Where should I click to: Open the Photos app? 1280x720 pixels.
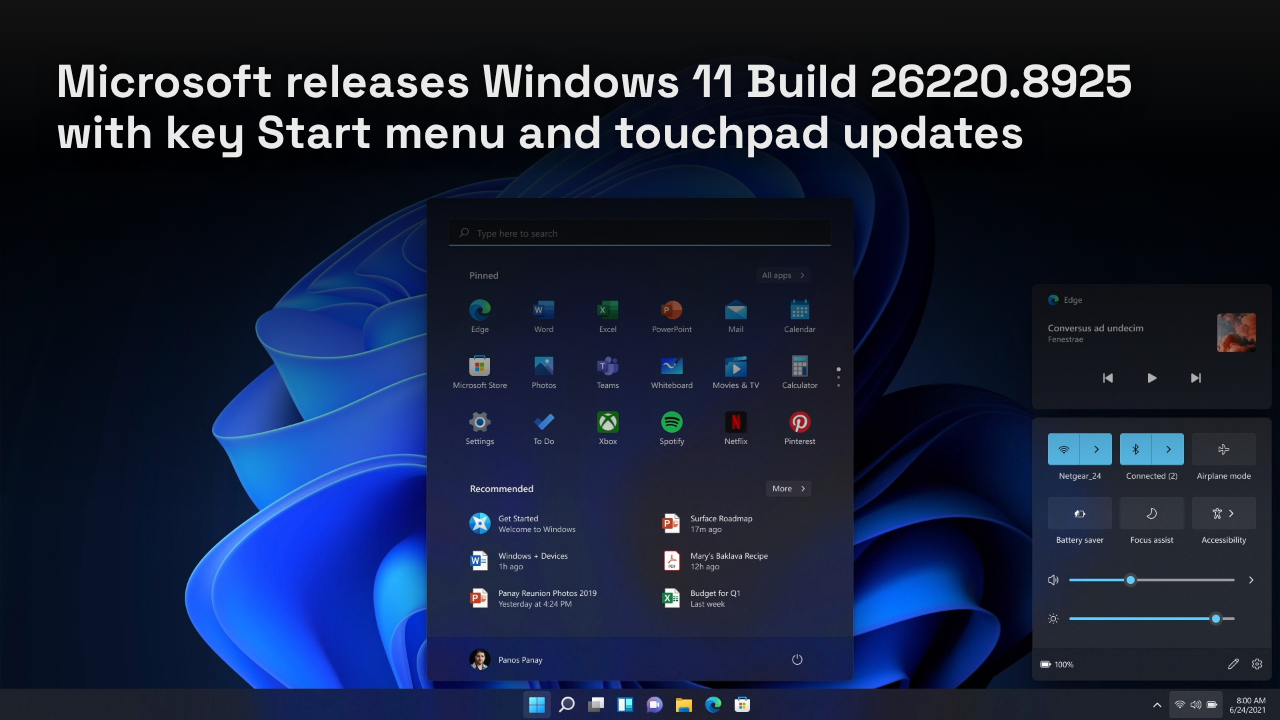click(x=544, y=371)
